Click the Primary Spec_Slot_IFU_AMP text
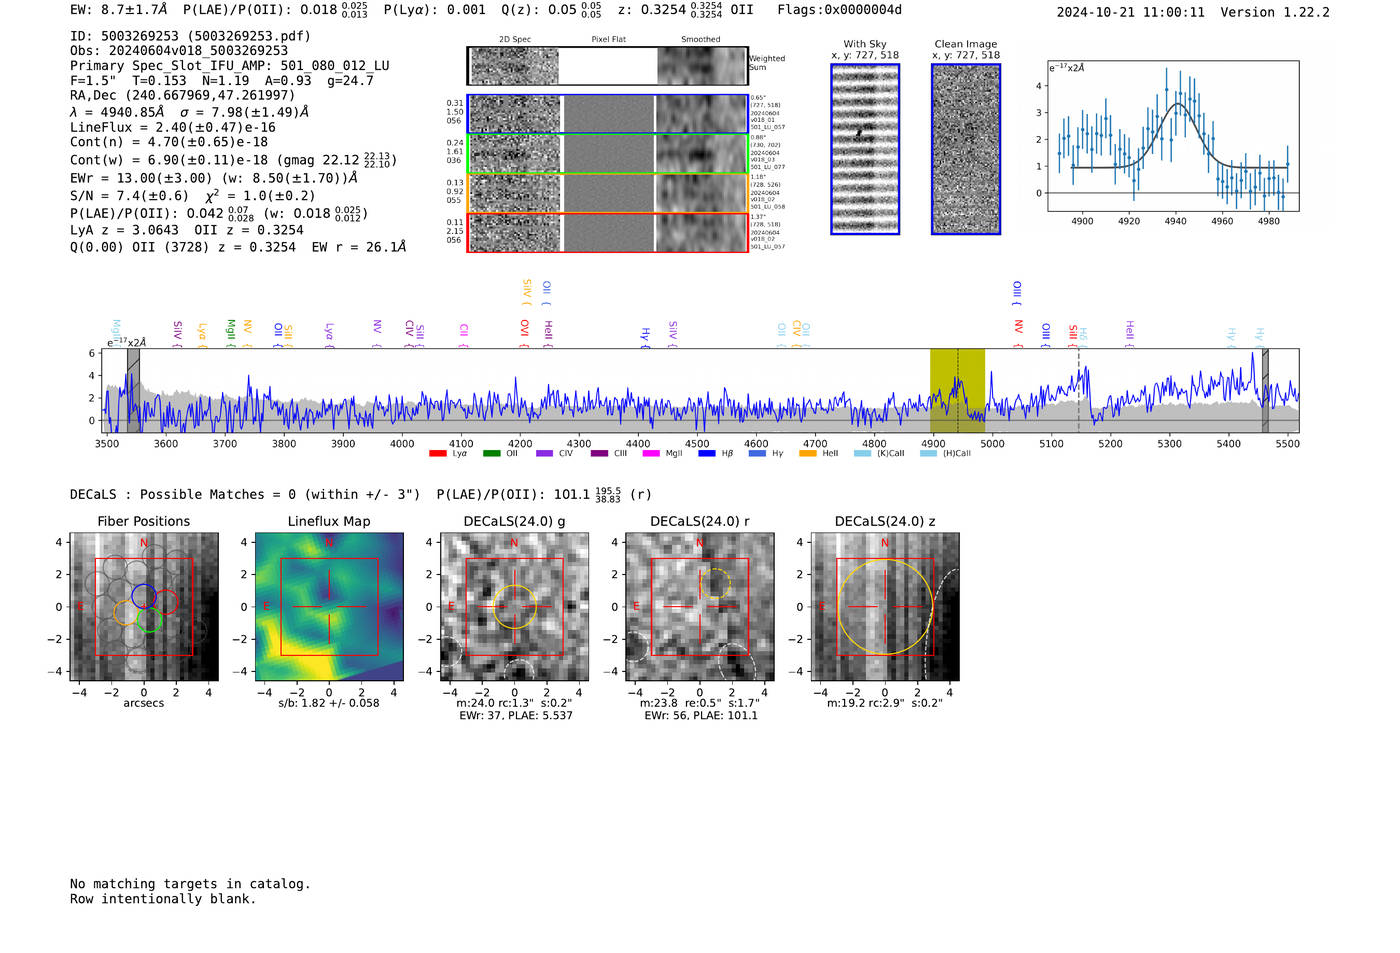 click(x=230, y=66)
